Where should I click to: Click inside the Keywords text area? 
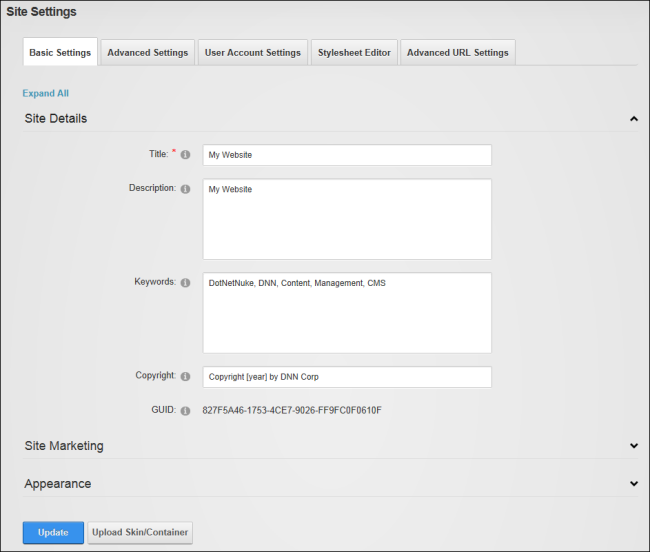tap(347, 313)
